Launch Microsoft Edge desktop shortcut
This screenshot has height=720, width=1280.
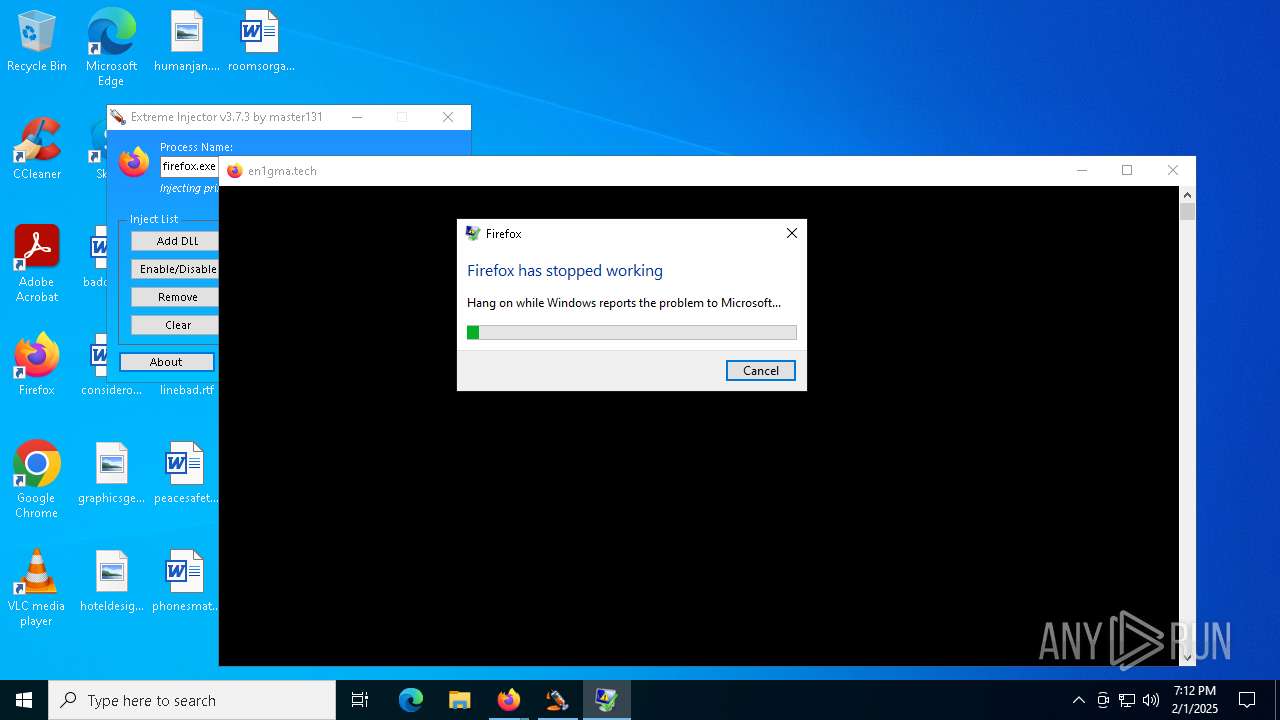pos(111,47)
